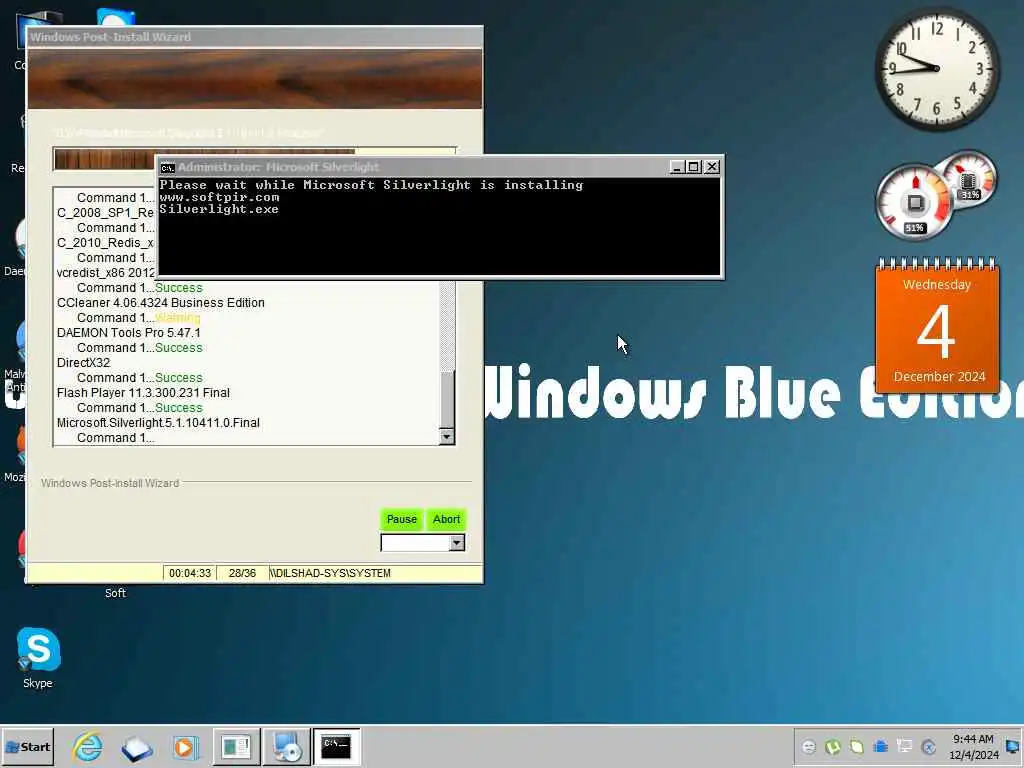
Task: Switch to the command prompt taskbar button
Action: click(336, 747)
